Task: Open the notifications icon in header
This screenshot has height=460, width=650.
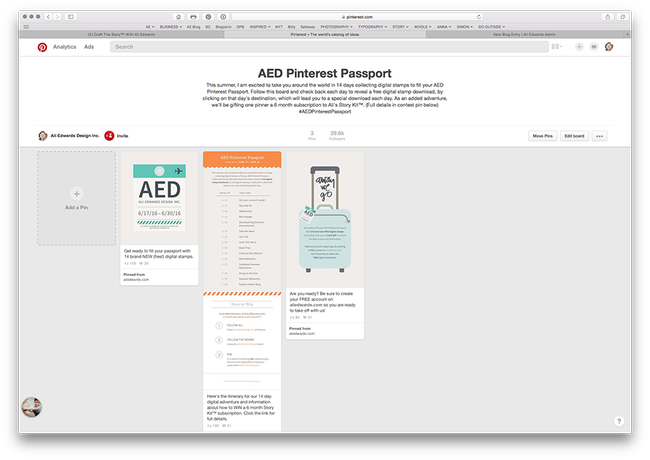Action: [593, 47]
